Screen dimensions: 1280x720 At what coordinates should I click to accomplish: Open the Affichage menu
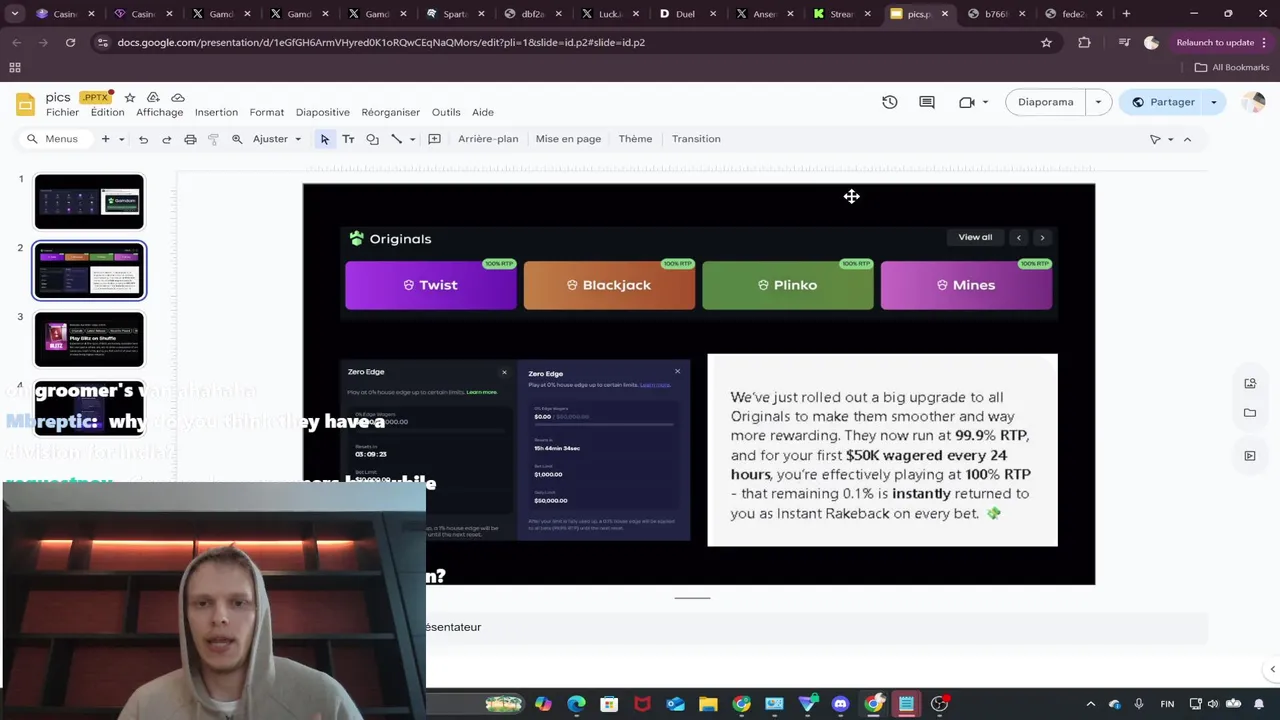(159, 112)
